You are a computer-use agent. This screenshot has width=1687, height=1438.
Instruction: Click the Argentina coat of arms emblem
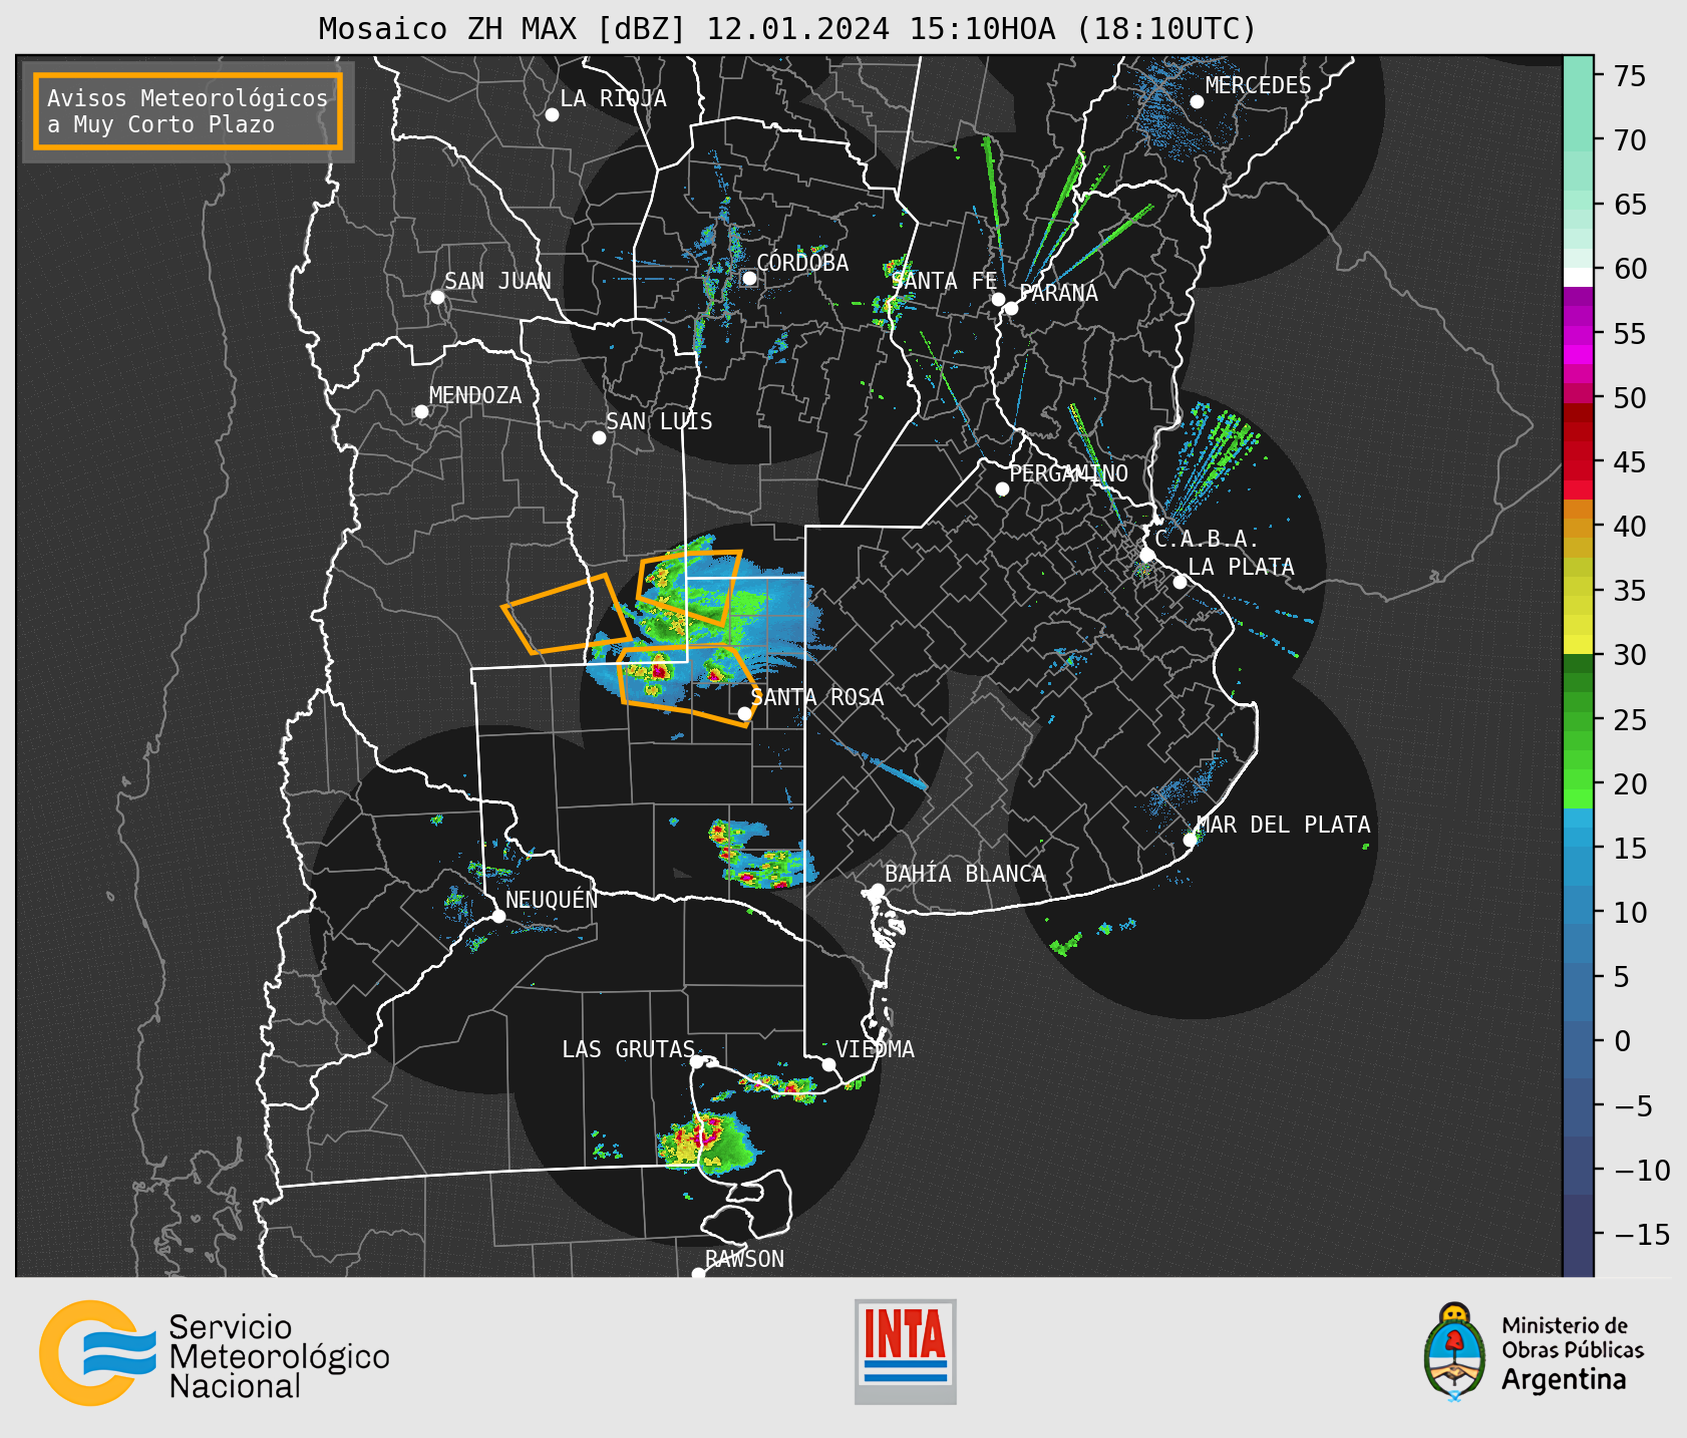click(x=1455, y=1351)
